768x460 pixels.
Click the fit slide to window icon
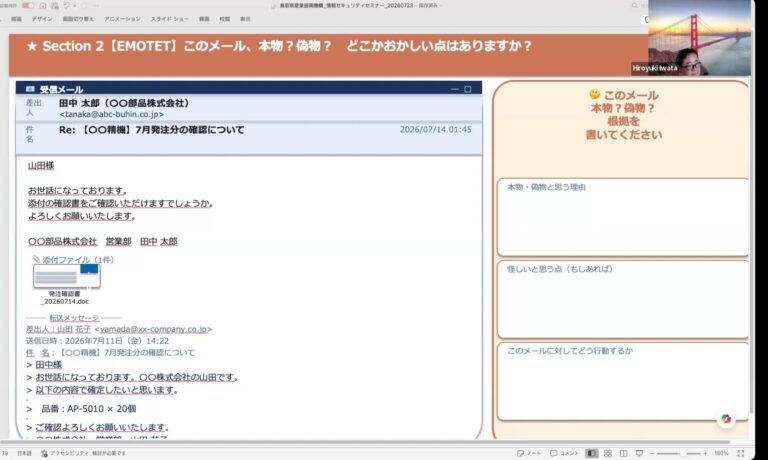click(x=741, y=453)
